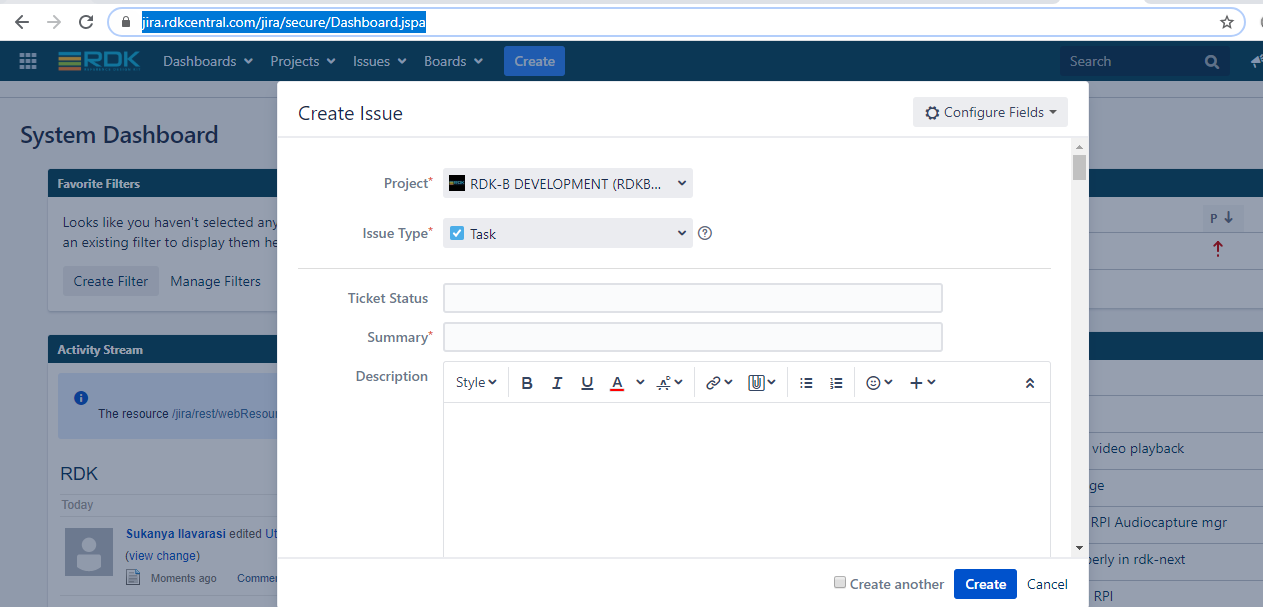Reload the page with refresh icon
1263x607 pixels.
click(87, 21)
